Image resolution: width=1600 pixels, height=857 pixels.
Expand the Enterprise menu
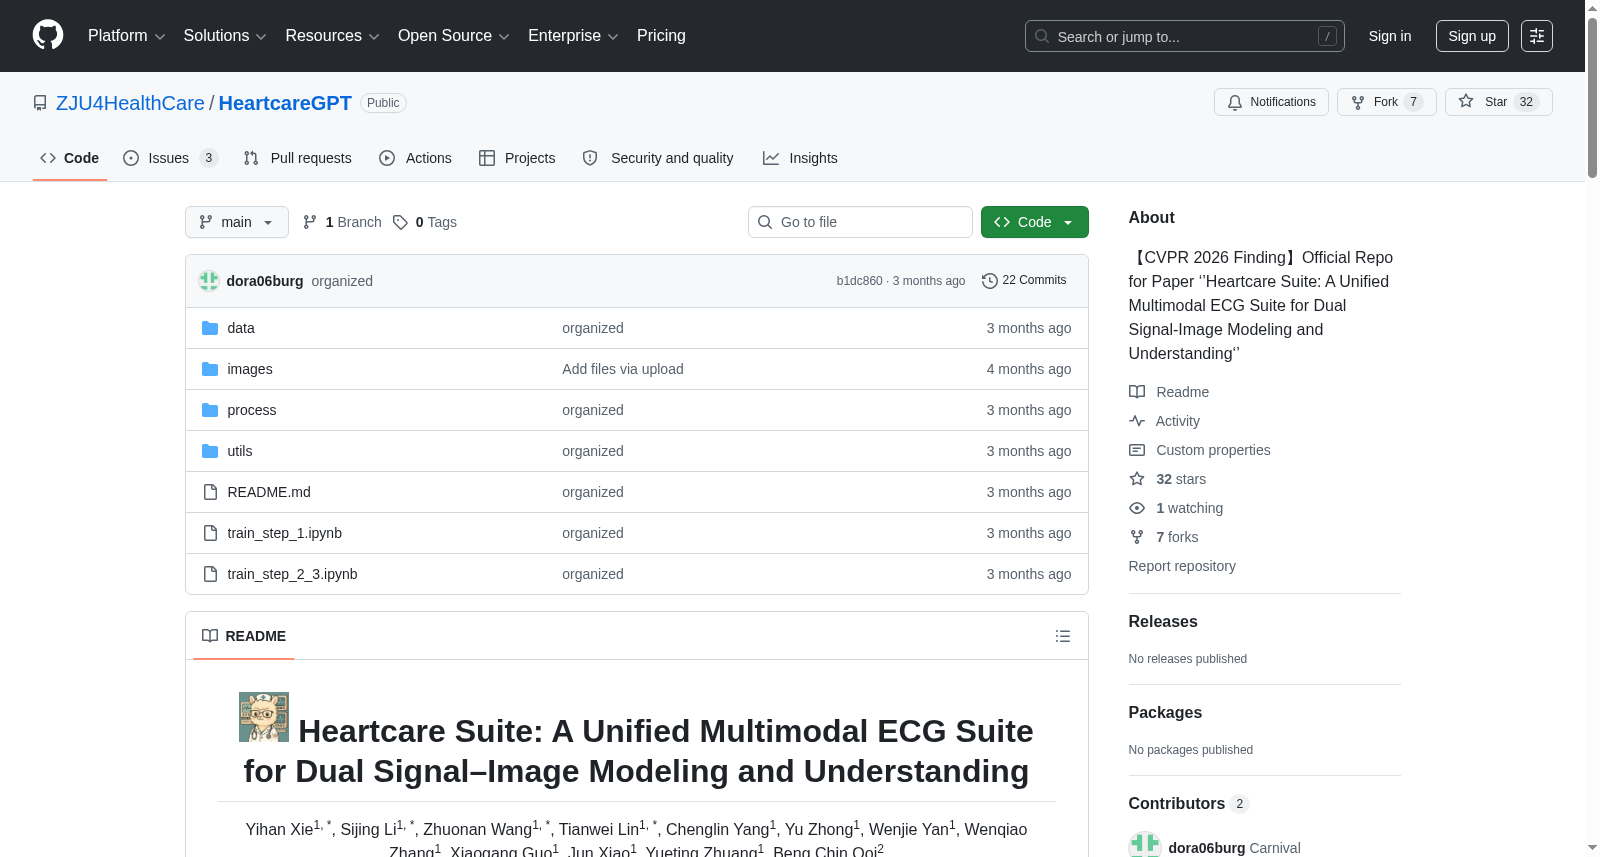coord(573,36)
